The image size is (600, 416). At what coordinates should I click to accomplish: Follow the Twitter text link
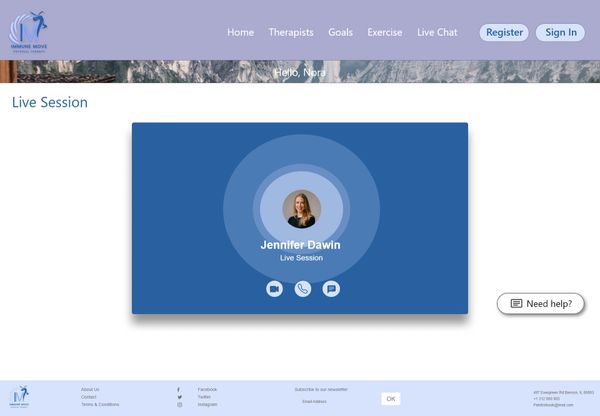tap(204, 397)
